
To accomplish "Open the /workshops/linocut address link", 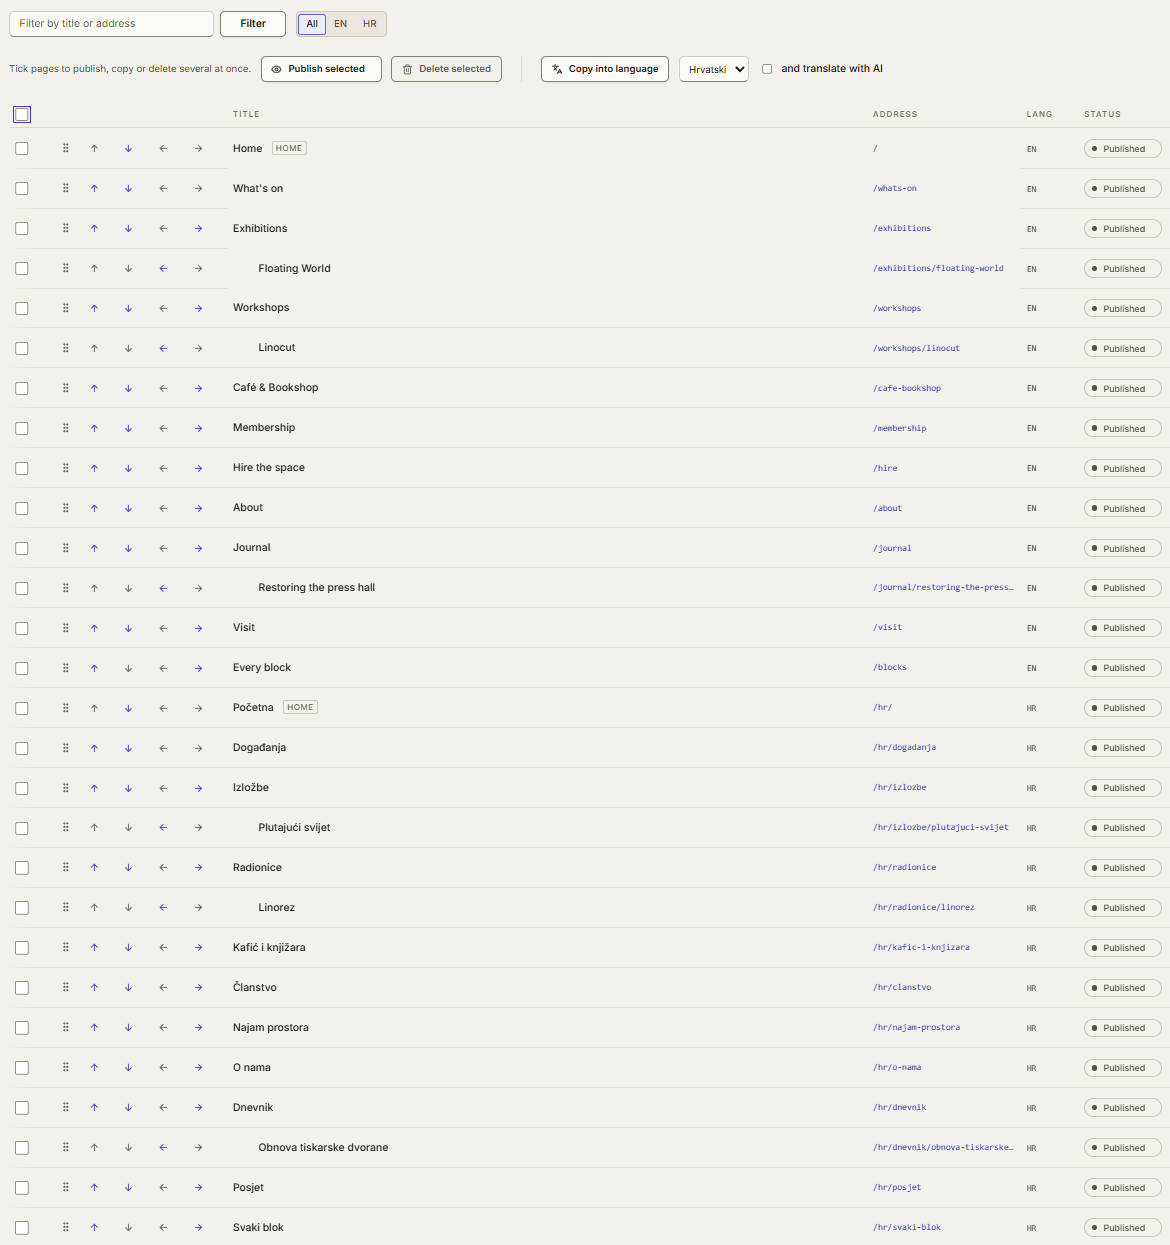I will (x=917, y=348).
